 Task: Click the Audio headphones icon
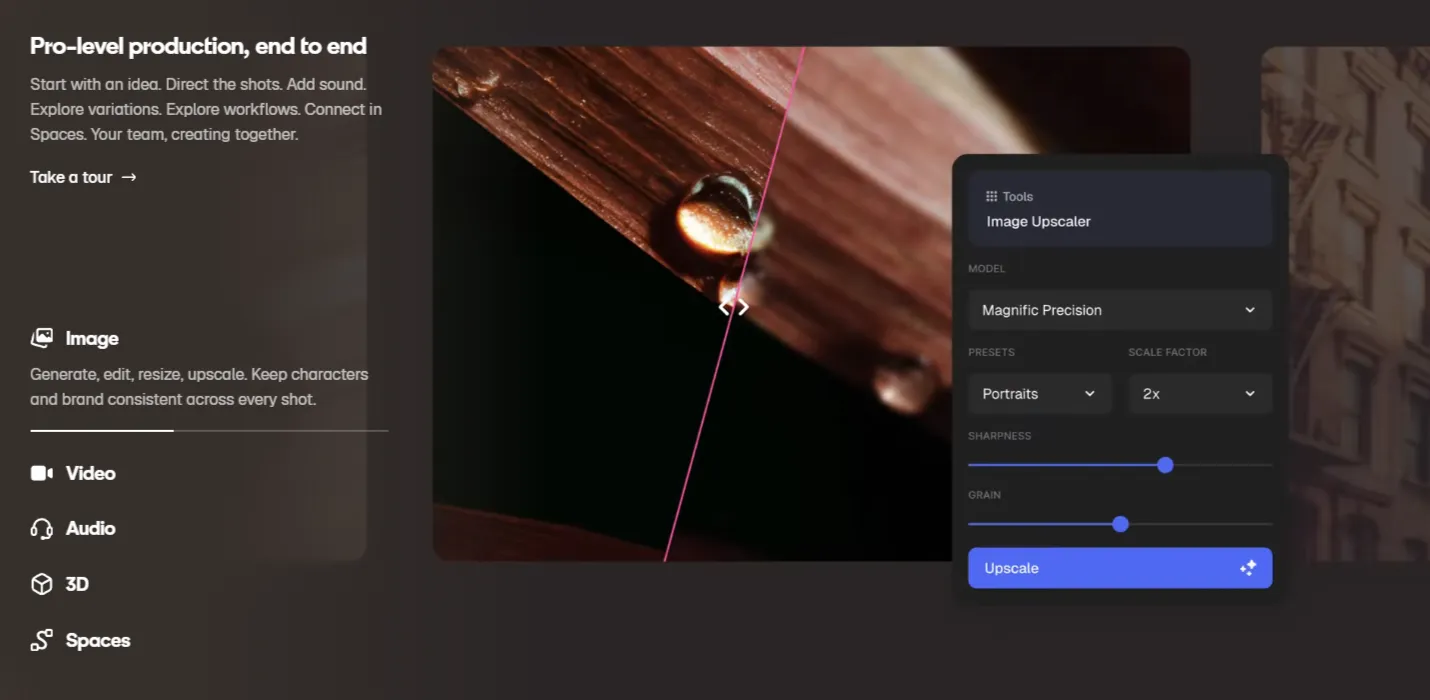pos(42,529)
